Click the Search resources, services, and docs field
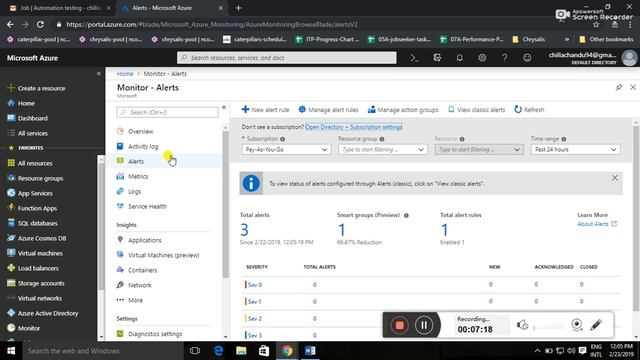640x360 pixels. [x=287, y=58]
